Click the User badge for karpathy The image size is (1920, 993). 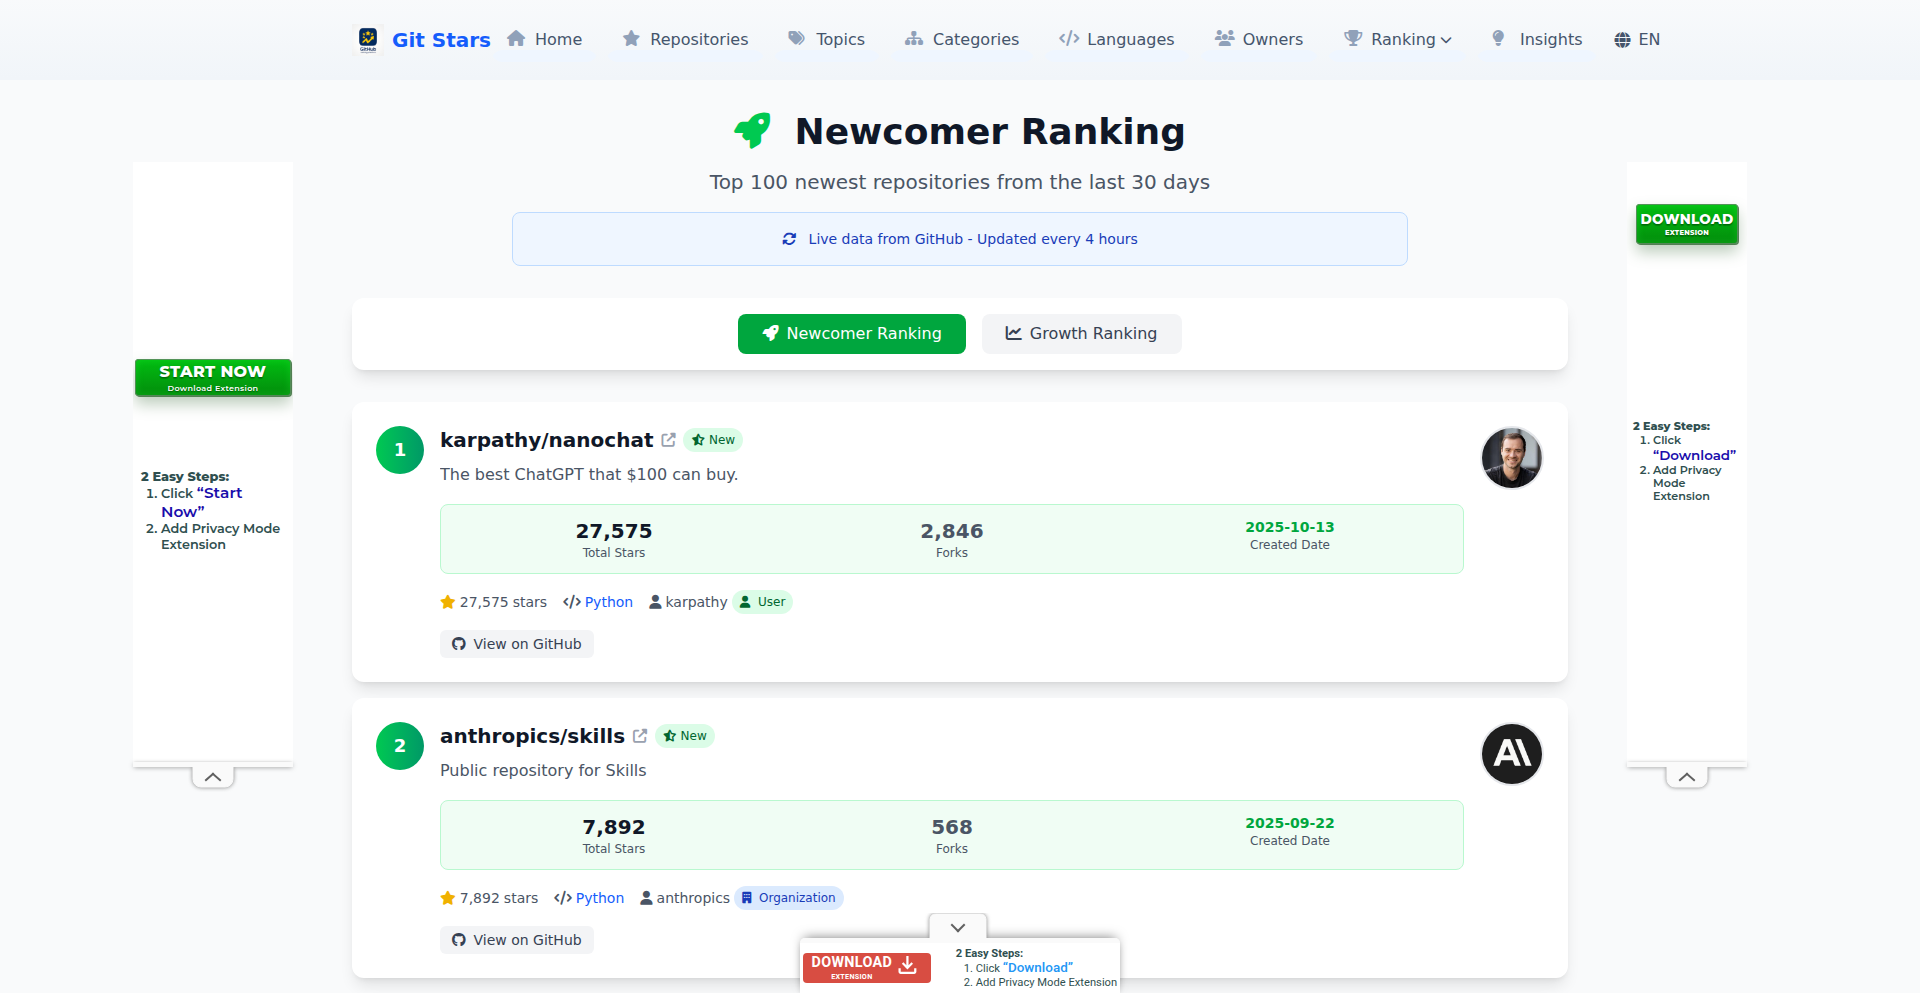pyautogui.click(x=762, y=602)
